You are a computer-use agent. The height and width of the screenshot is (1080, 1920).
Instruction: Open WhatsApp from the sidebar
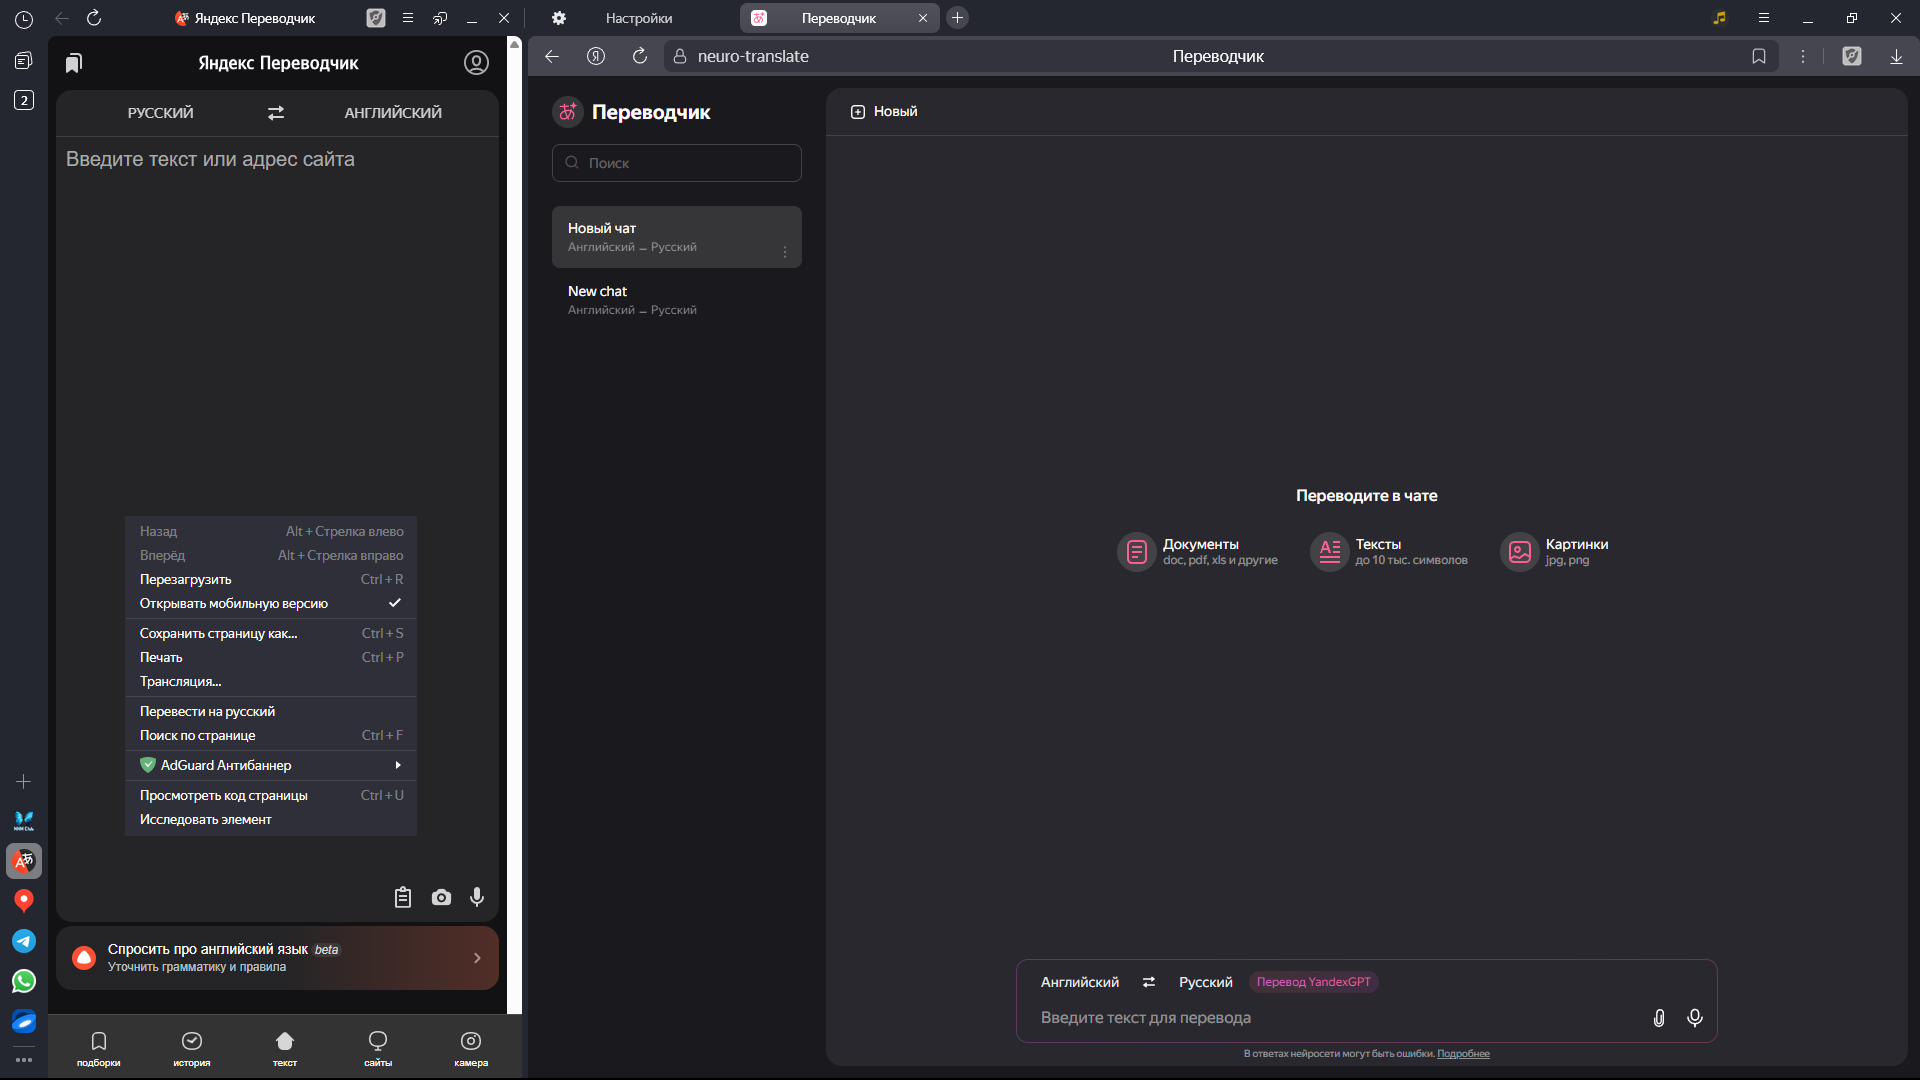24,981
